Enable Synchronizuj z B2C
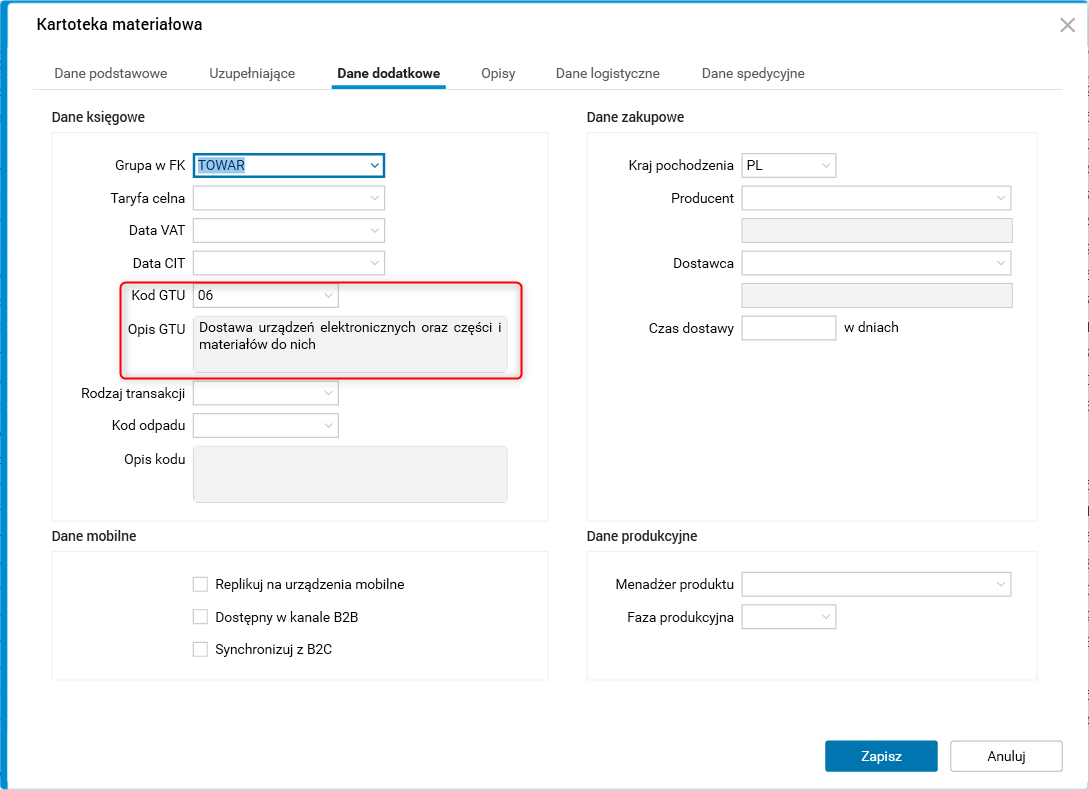This screenshot has width=1089, height=790. (200, 649)
